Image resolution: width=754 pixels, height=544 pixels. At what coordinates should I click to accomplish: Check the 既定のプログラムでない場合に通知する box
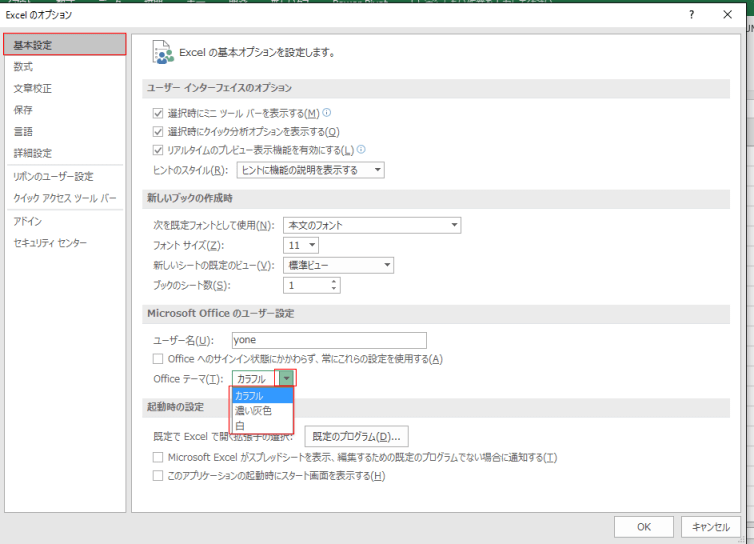point(158,457)
